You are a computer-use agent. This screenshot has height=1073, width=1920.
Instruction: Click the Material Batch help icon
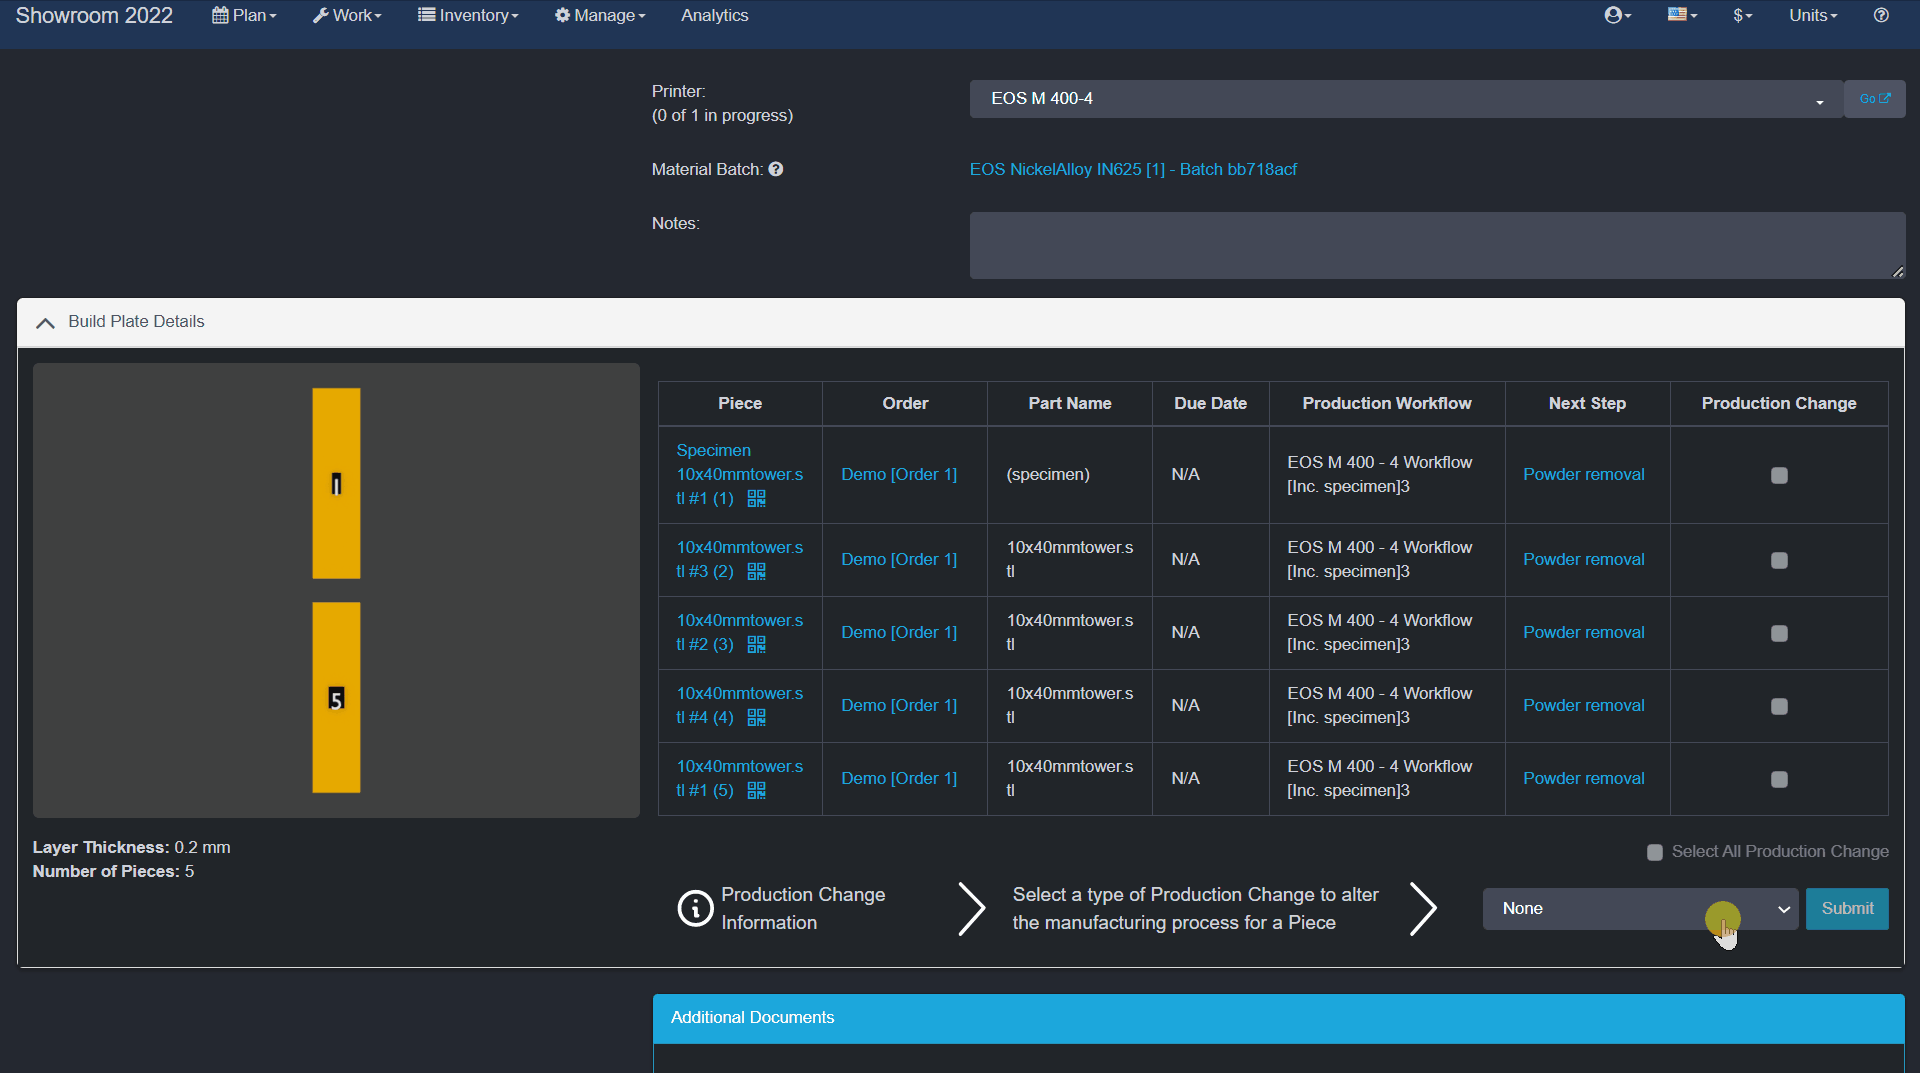click(776, 169)
